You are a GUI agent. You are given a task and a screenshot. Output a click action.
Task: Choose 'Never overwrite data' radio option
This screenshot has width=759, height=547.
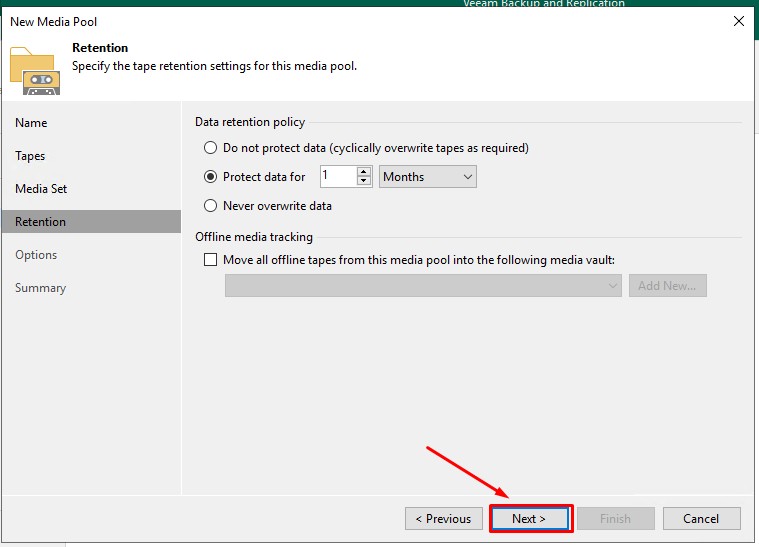click(210, 206)
